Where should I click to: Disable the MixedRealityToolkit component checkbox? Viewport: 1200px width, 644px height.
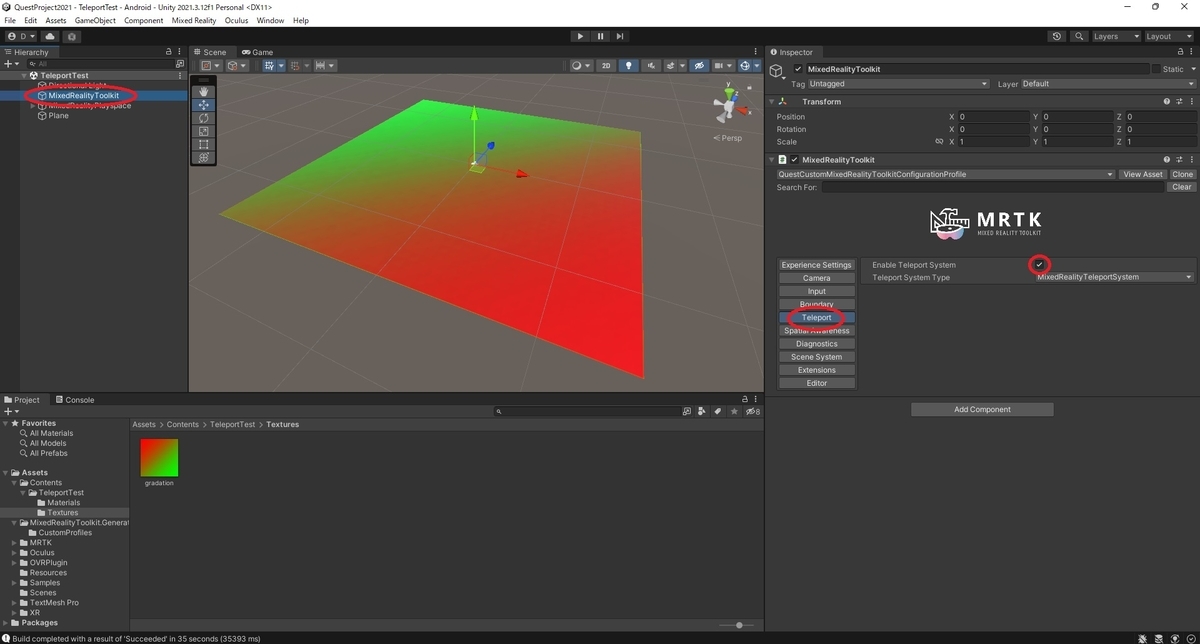tap(794, 159)
